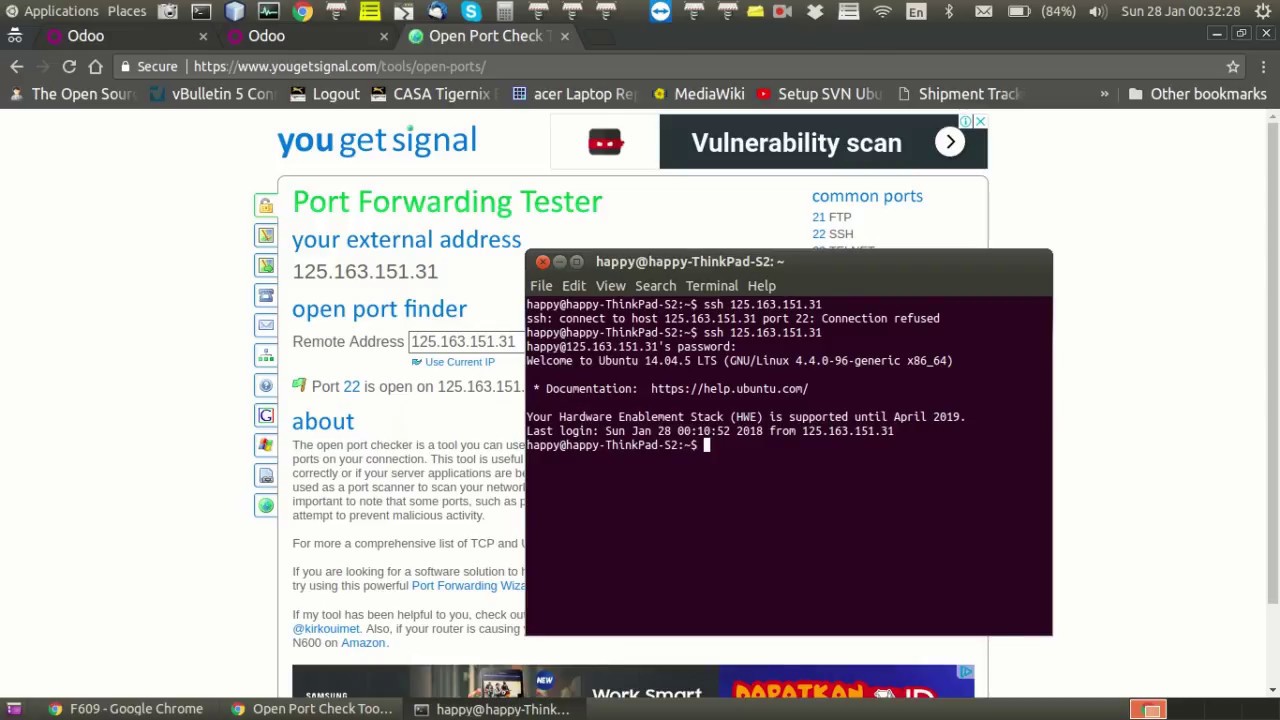This screenshot has height=720, width=1280.
Task: Go to Chrome home page
Action: pos(95,66)
